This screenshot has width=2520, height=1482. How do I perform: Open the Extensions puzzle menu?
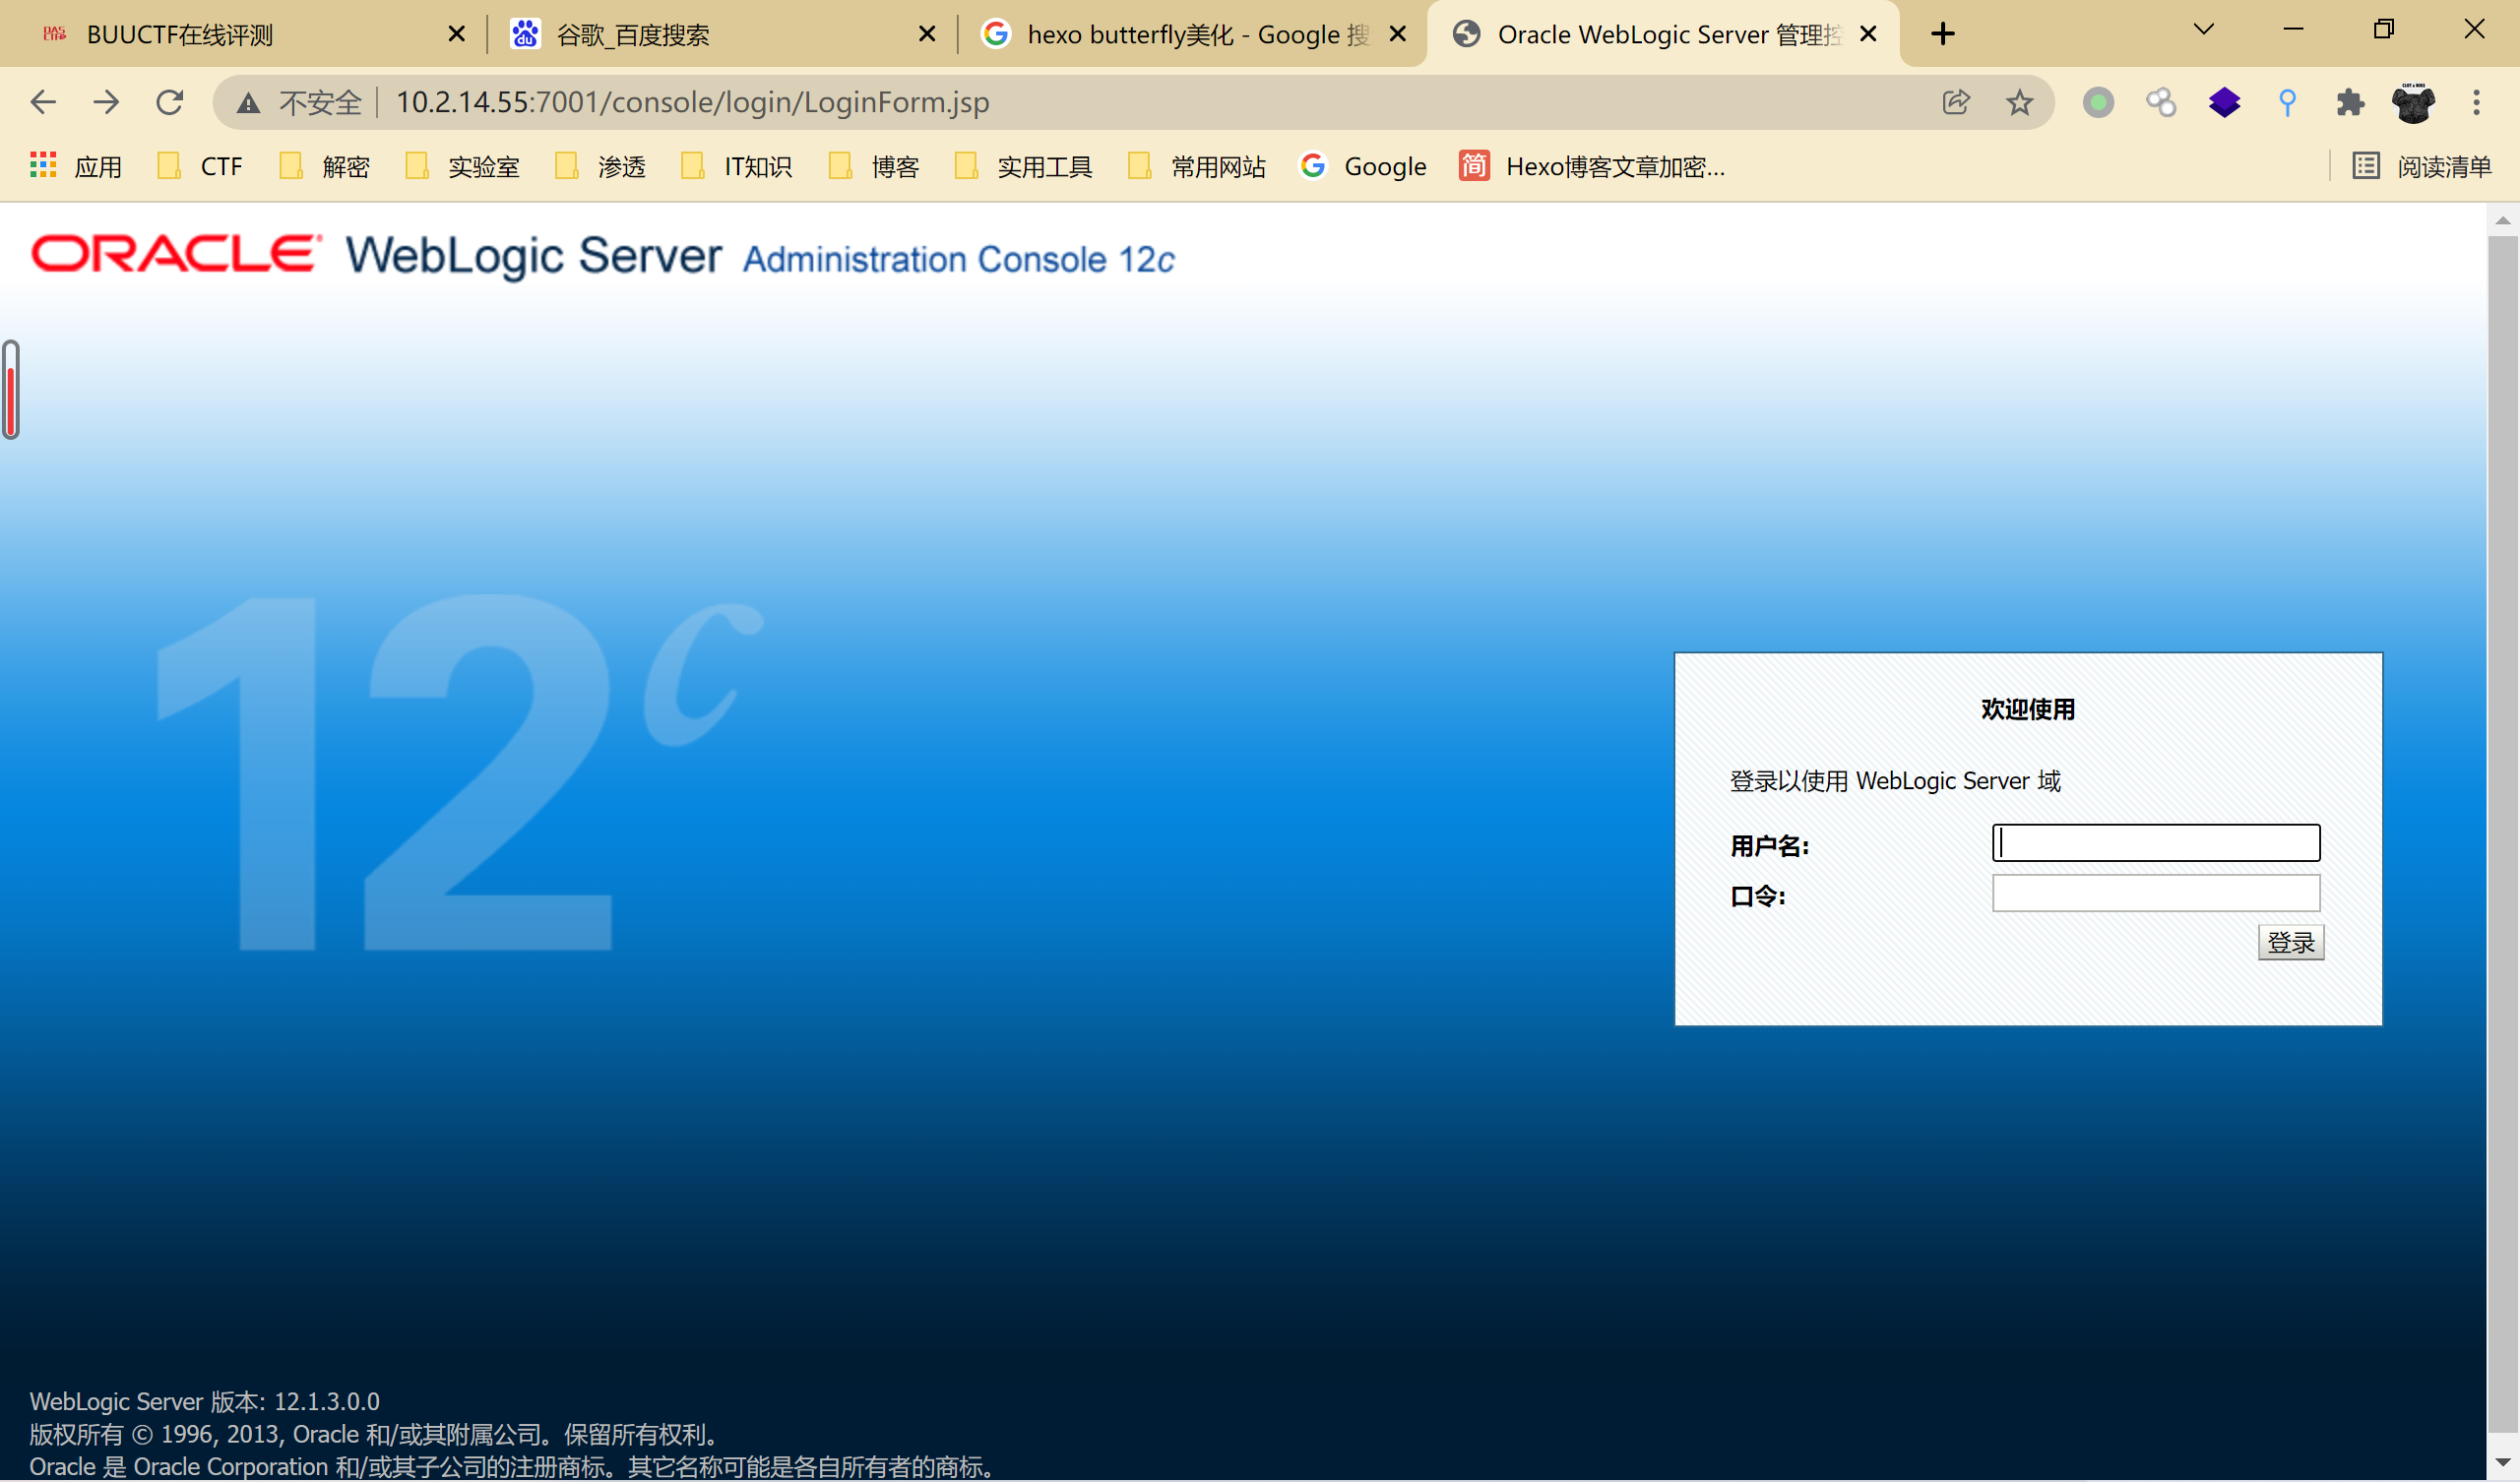(x=2350, y=102)
